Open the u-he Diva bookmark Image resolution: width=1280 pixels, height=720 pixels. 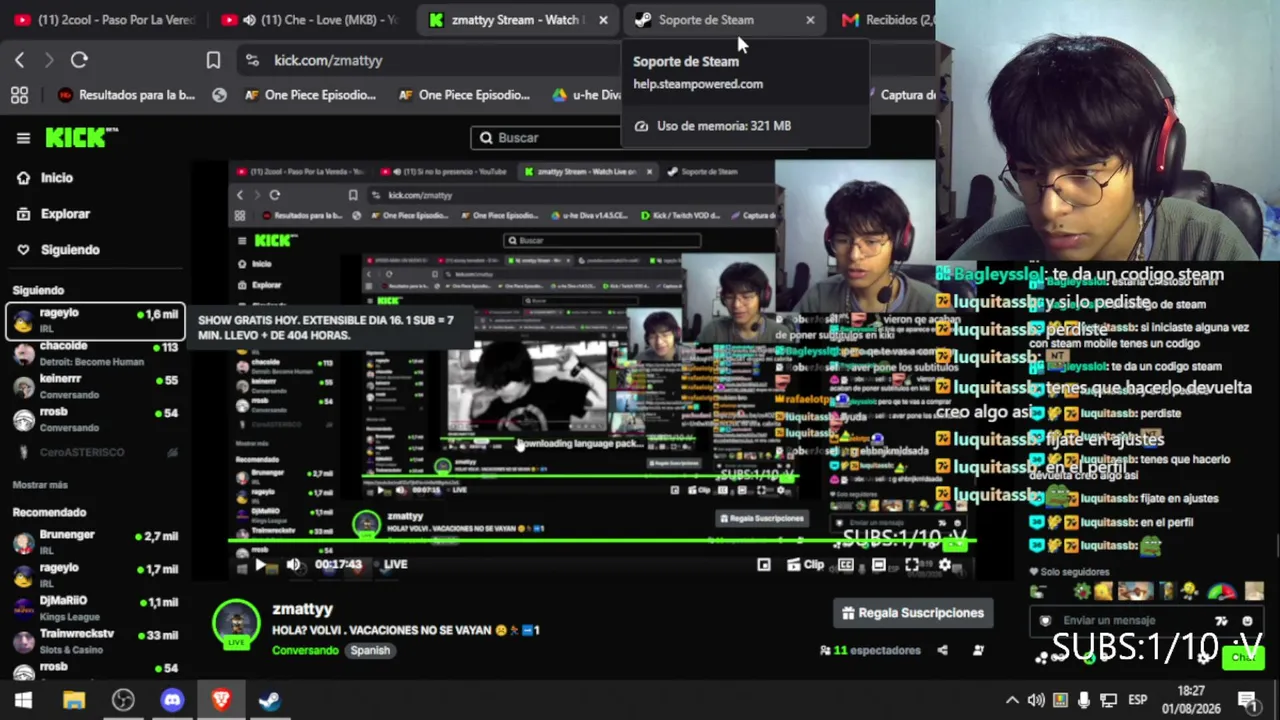pyautogui.click(x=586, y=95)
